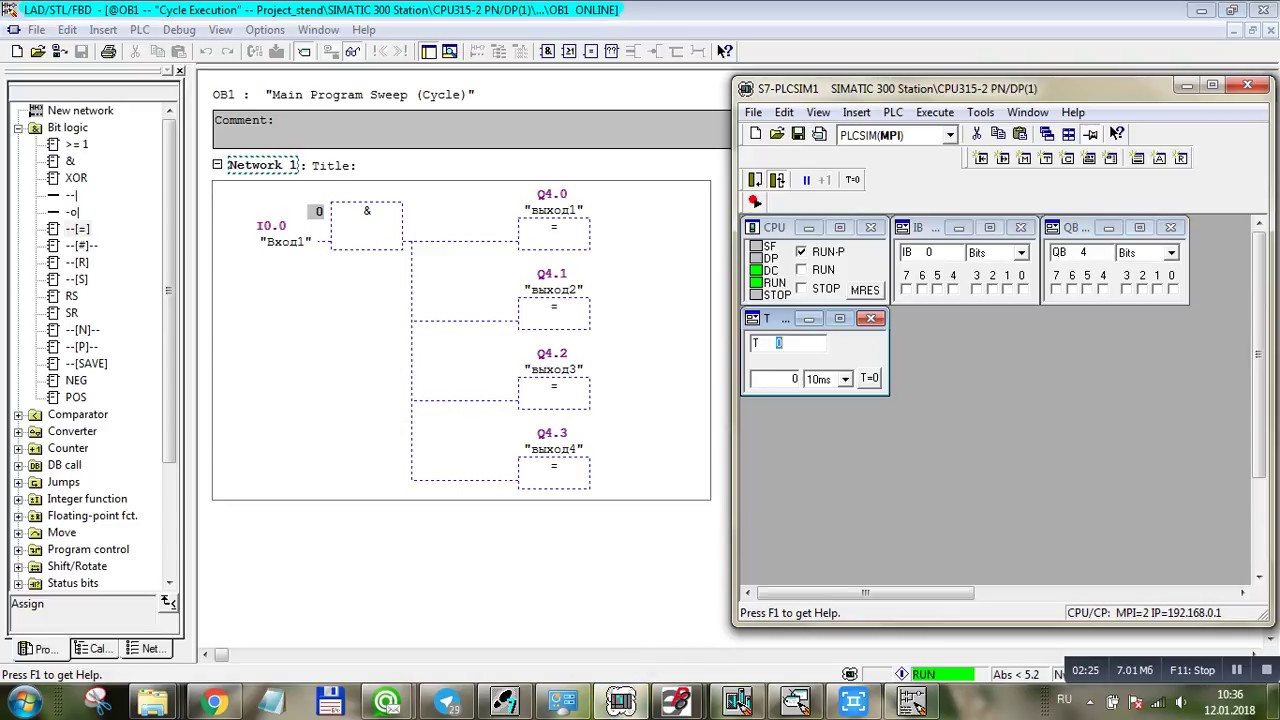Click the New file icon in LAD/STL/FBD toolbar
Image resolution: width=1280 pixels, height=720 pixels.
click(17, 51)
